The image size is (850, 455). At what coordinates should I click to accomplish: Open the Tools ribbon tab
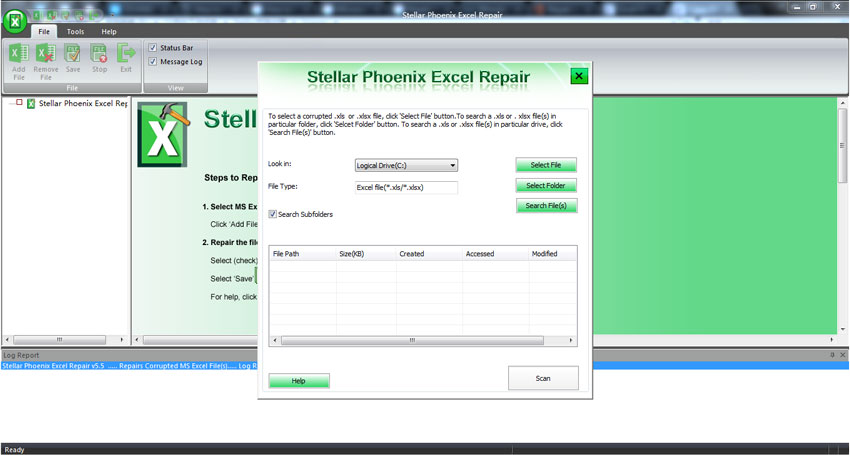click(75, 31)
